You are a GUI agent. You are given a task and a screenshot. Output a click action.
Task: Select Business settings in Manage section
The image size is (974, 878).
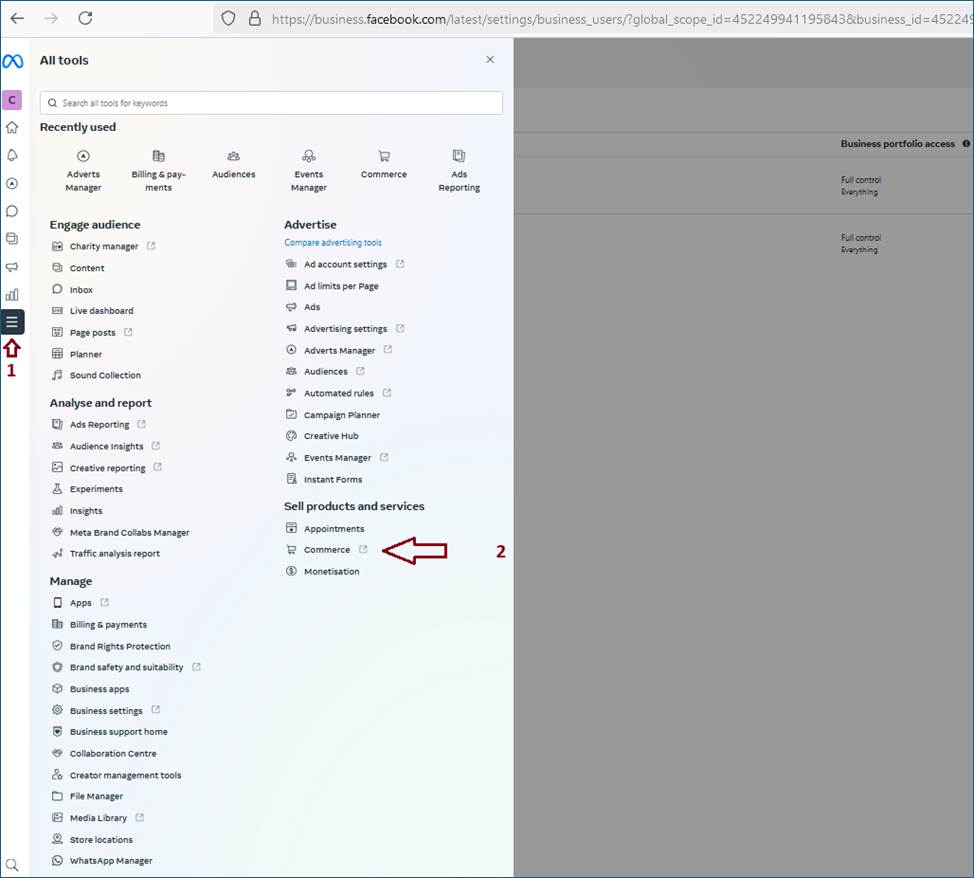(106, 711)
